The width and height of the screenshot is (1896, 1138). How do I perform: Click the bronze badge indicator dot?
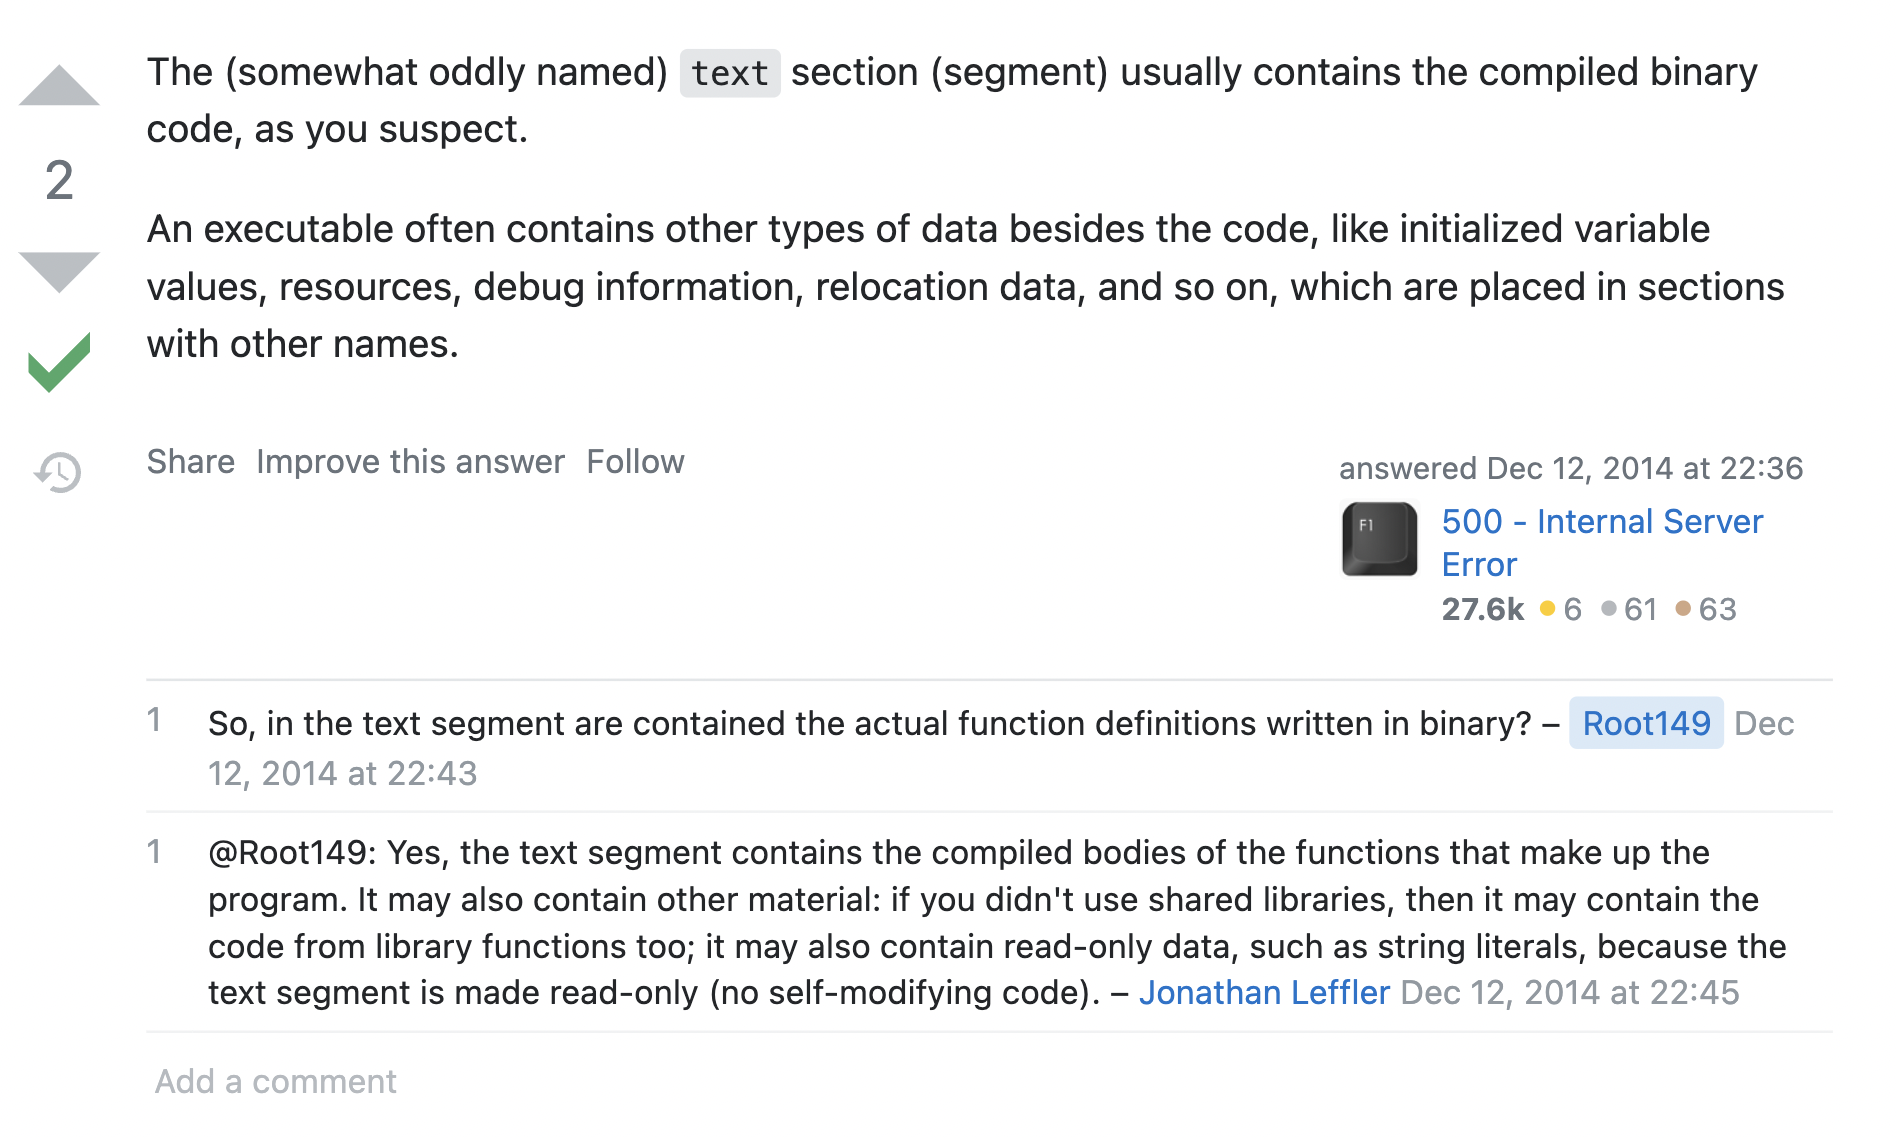[1683, 608]
